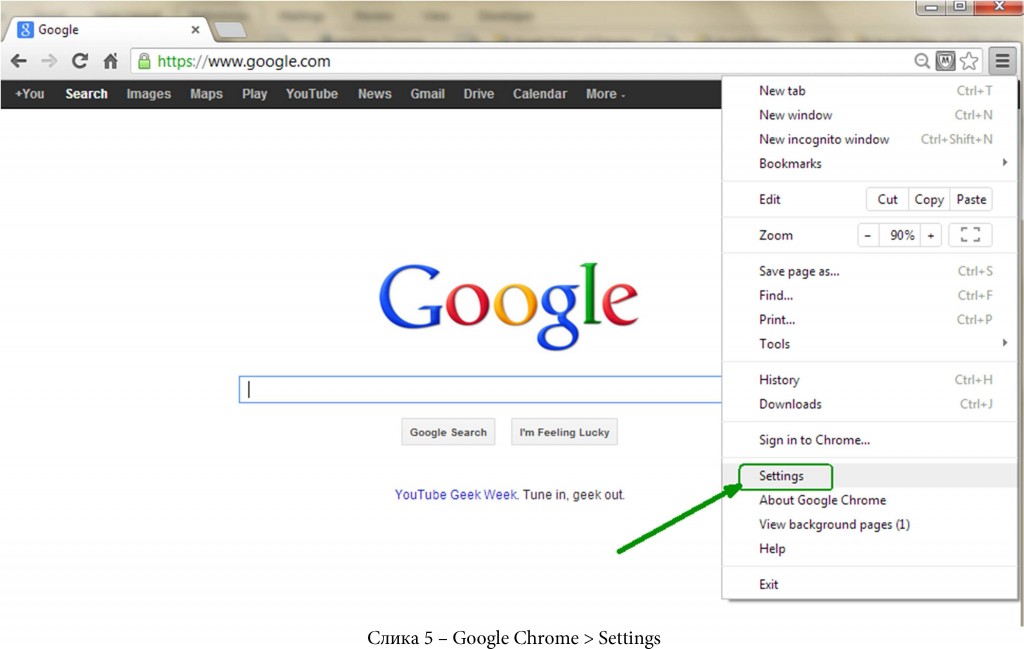
Task: Open Maps in the Google bar
Action: click(206, 94)
